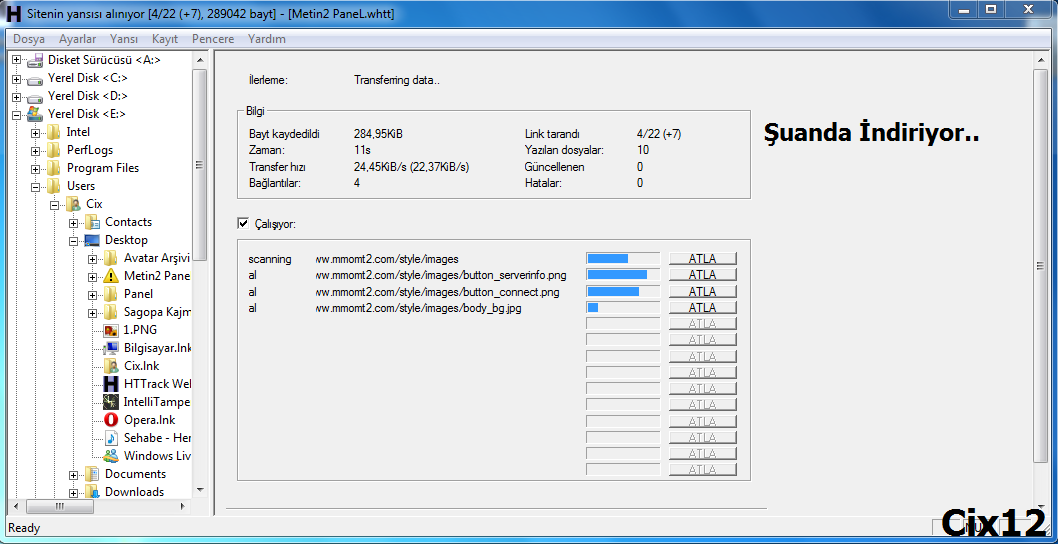Open the Yansı menu
The width and height of the screenshot is (1058, 544).
pyautogui.click(x=124, y=39)
